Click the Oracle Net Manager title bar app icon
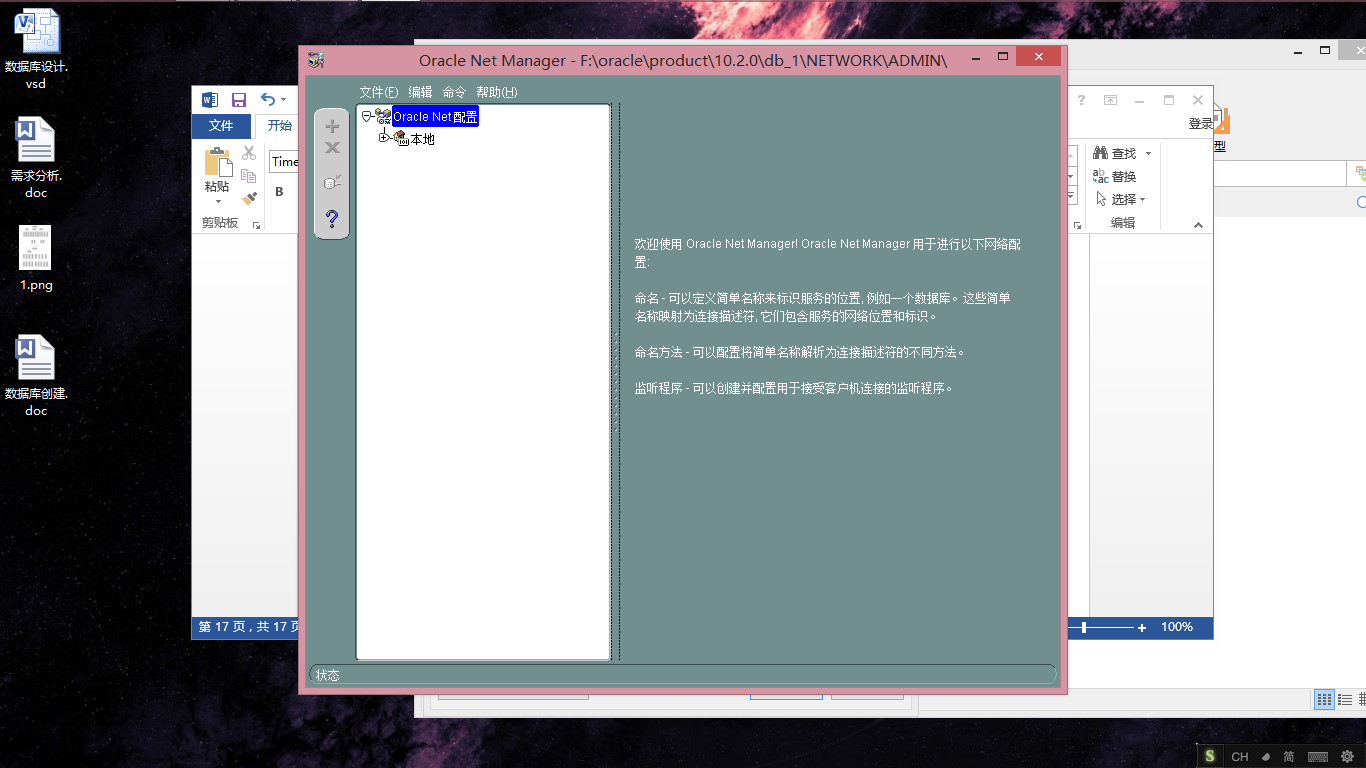 coord(316,60)
